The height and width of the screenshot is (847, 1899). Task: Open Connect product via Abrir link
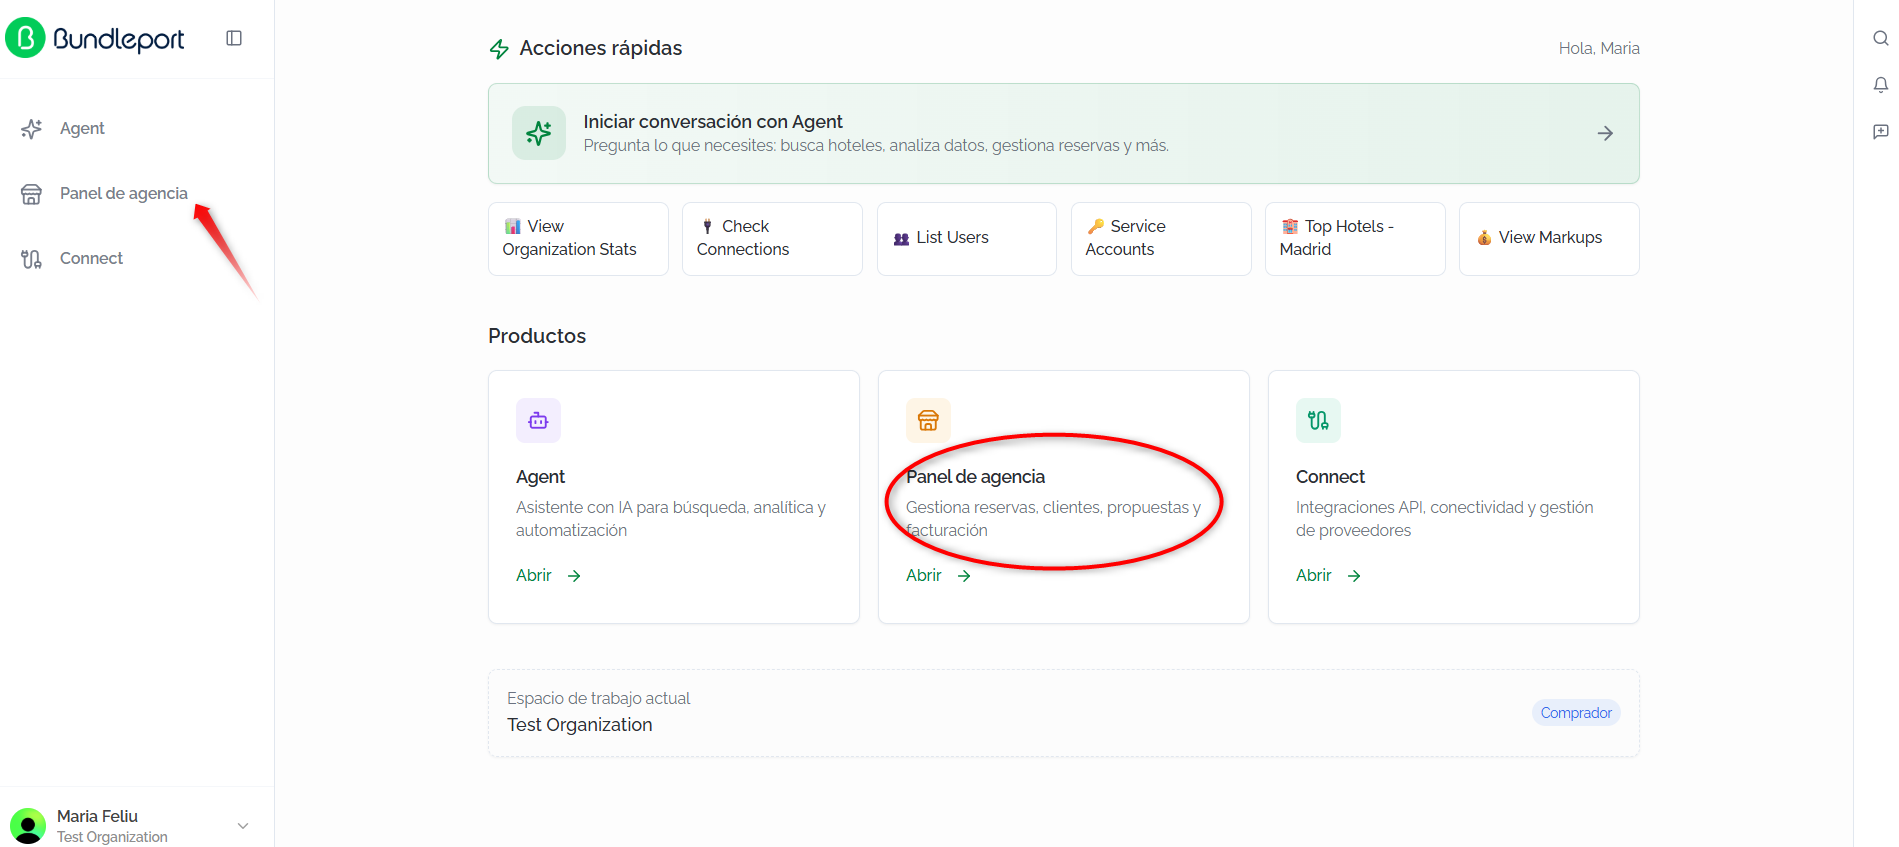[x=1328, y=576]
